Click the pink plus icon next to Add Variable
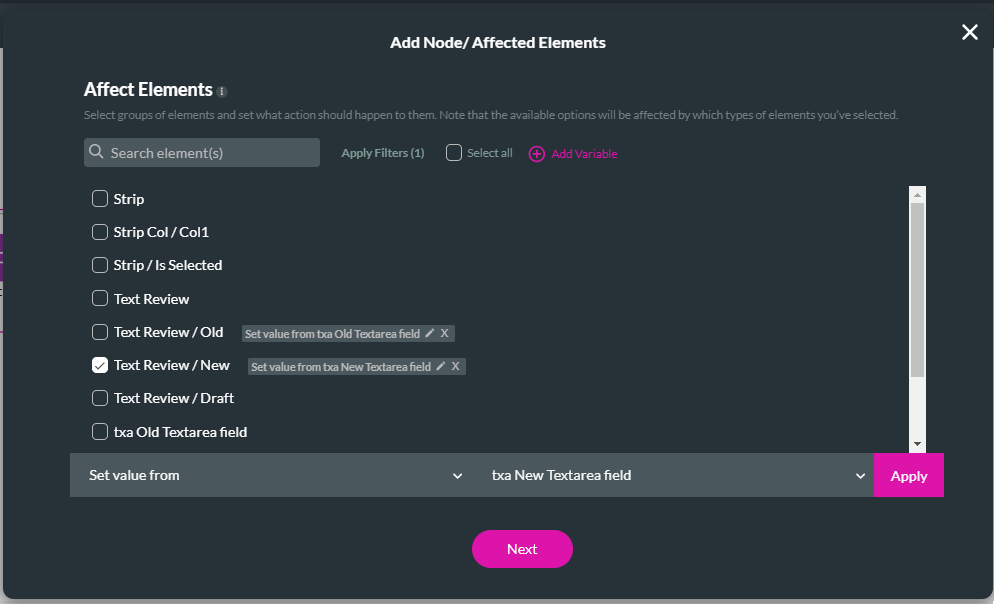 536,153
